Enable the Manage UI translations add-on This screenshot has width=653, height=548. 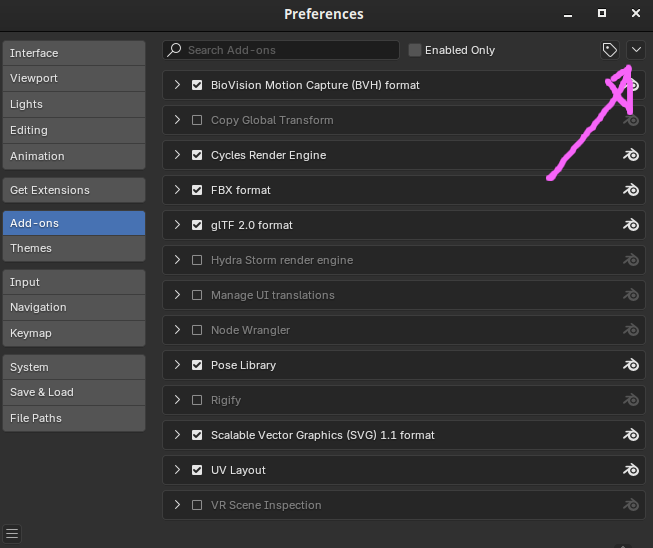coord(197,295)
